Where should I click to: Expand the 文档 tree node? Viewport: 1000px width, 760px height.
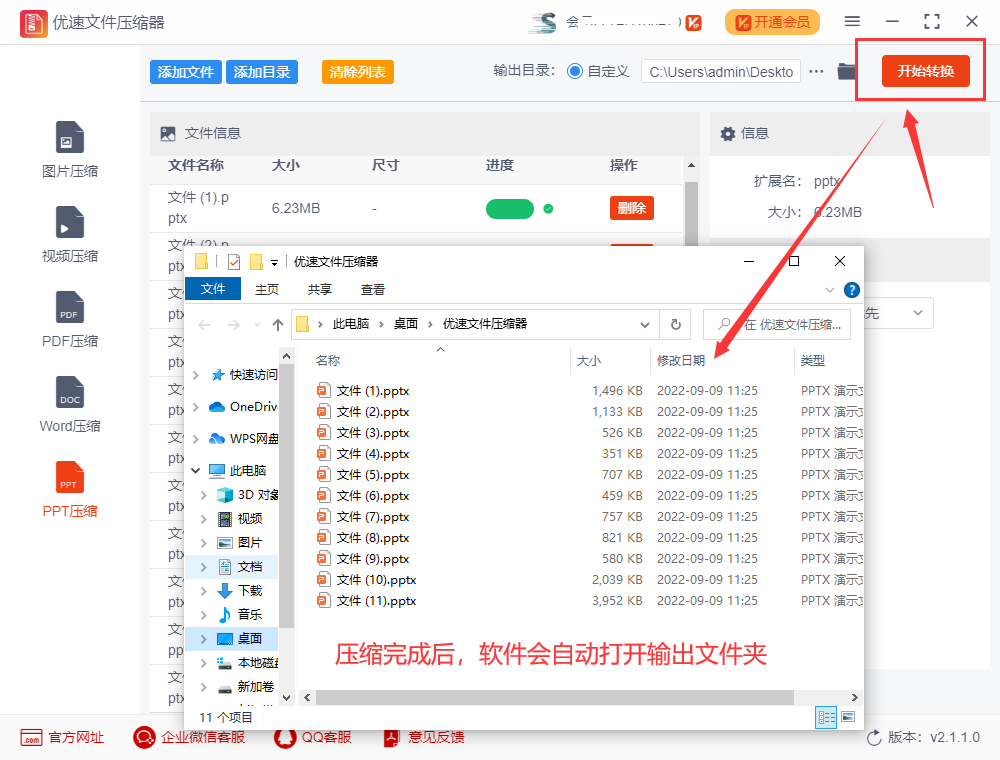coord(203,567)
